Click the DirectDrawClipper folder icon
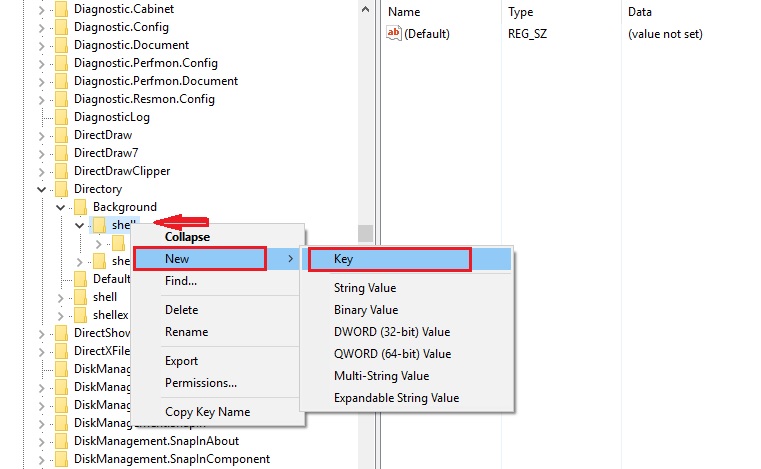Viewport: 761px width, 469px height. click(61, 171)
